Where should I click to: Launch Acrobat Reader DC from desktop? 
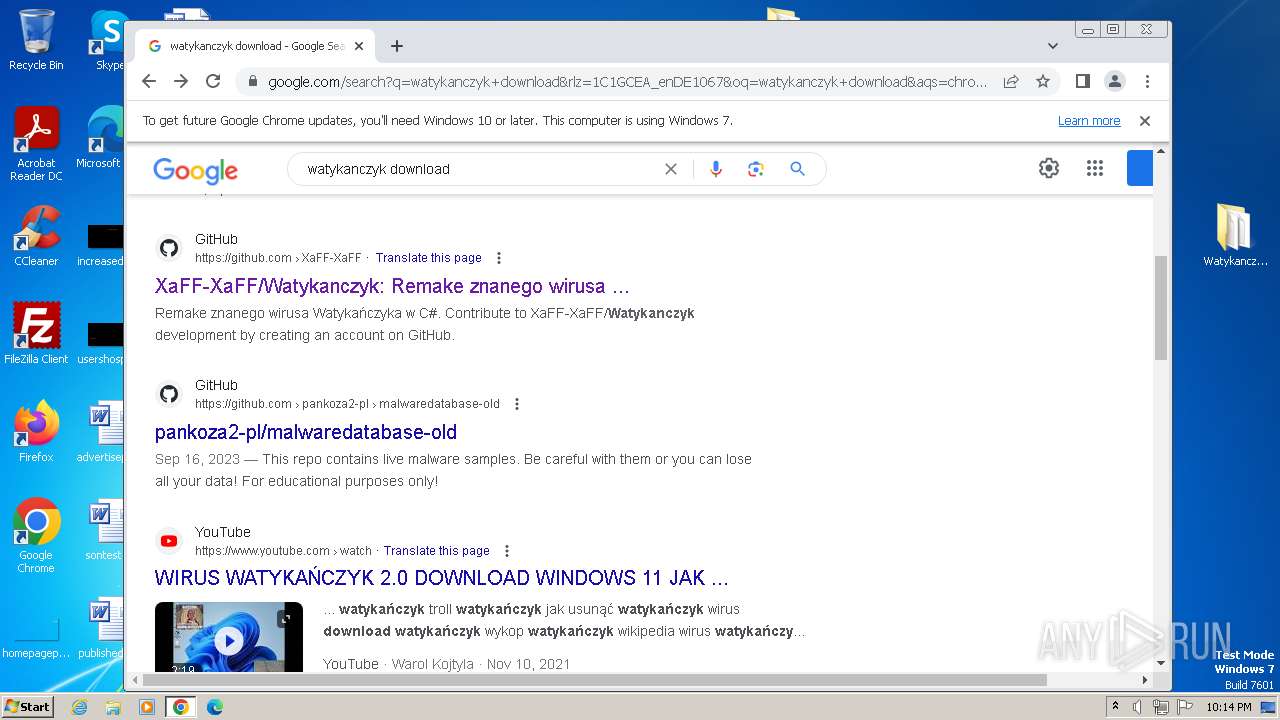click(36, 144)
